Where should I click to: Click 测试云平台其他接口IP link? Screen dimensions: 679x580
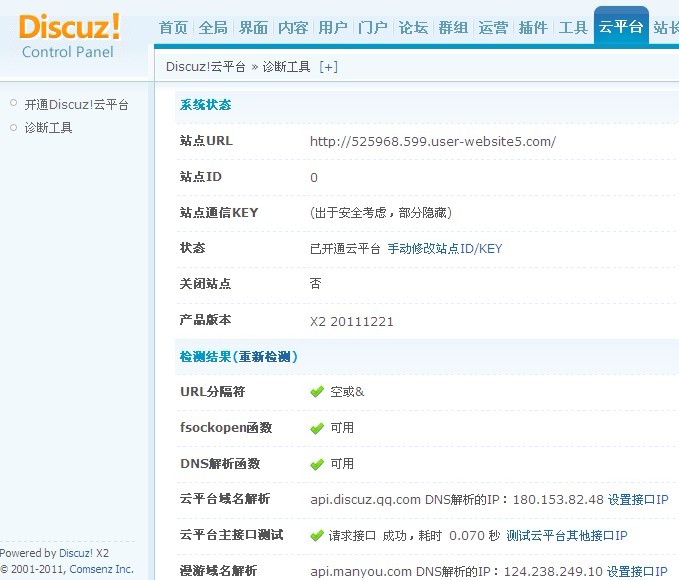click(567, 535)
